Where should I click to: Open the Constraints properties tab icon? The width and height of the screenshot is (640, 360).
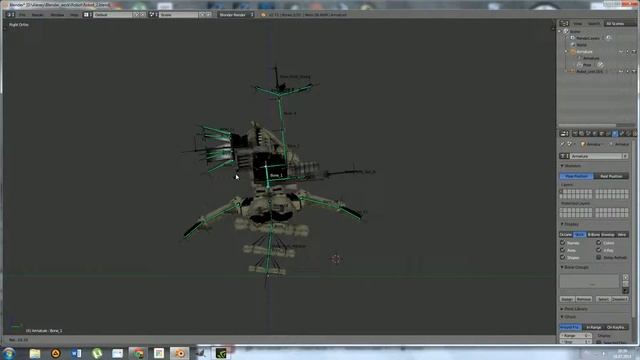point(608,134)
